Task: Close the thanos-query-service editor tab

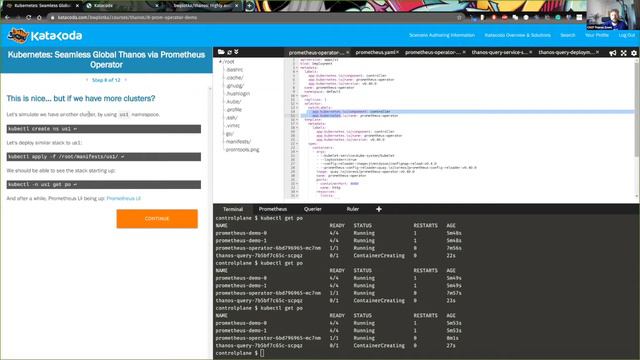Action: pos(530,52)
